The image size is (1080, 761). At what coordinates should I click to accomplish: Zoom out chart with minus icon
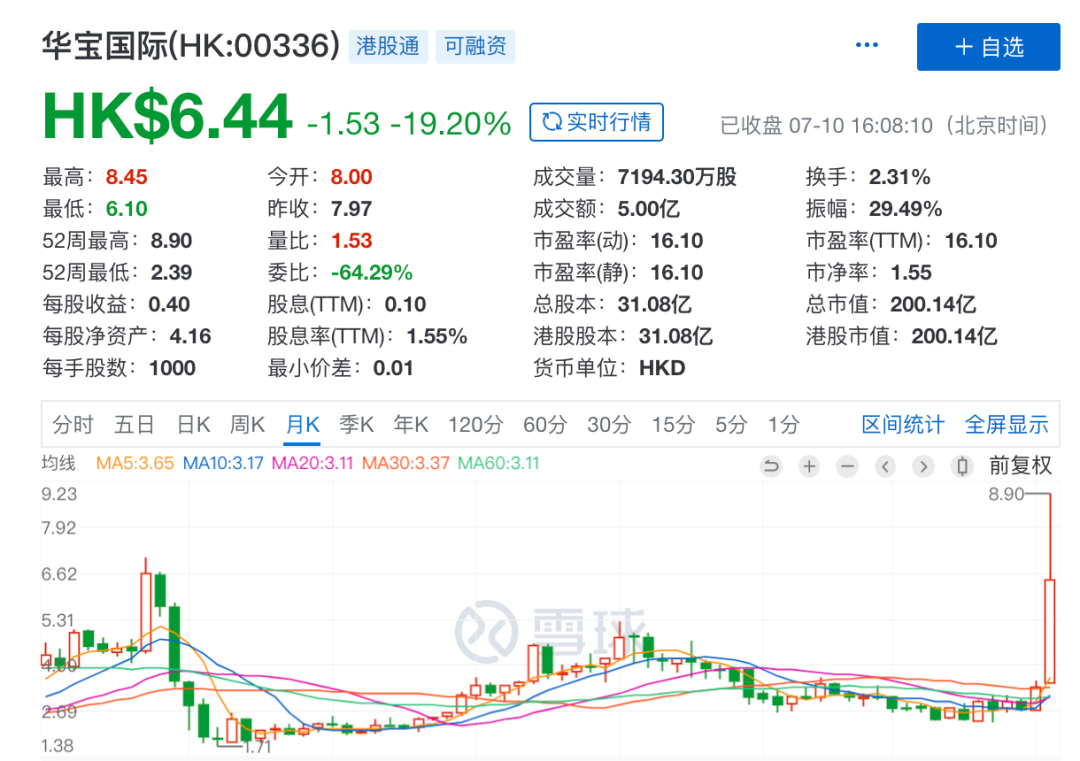pyautogui.click(x=847, y=466)
